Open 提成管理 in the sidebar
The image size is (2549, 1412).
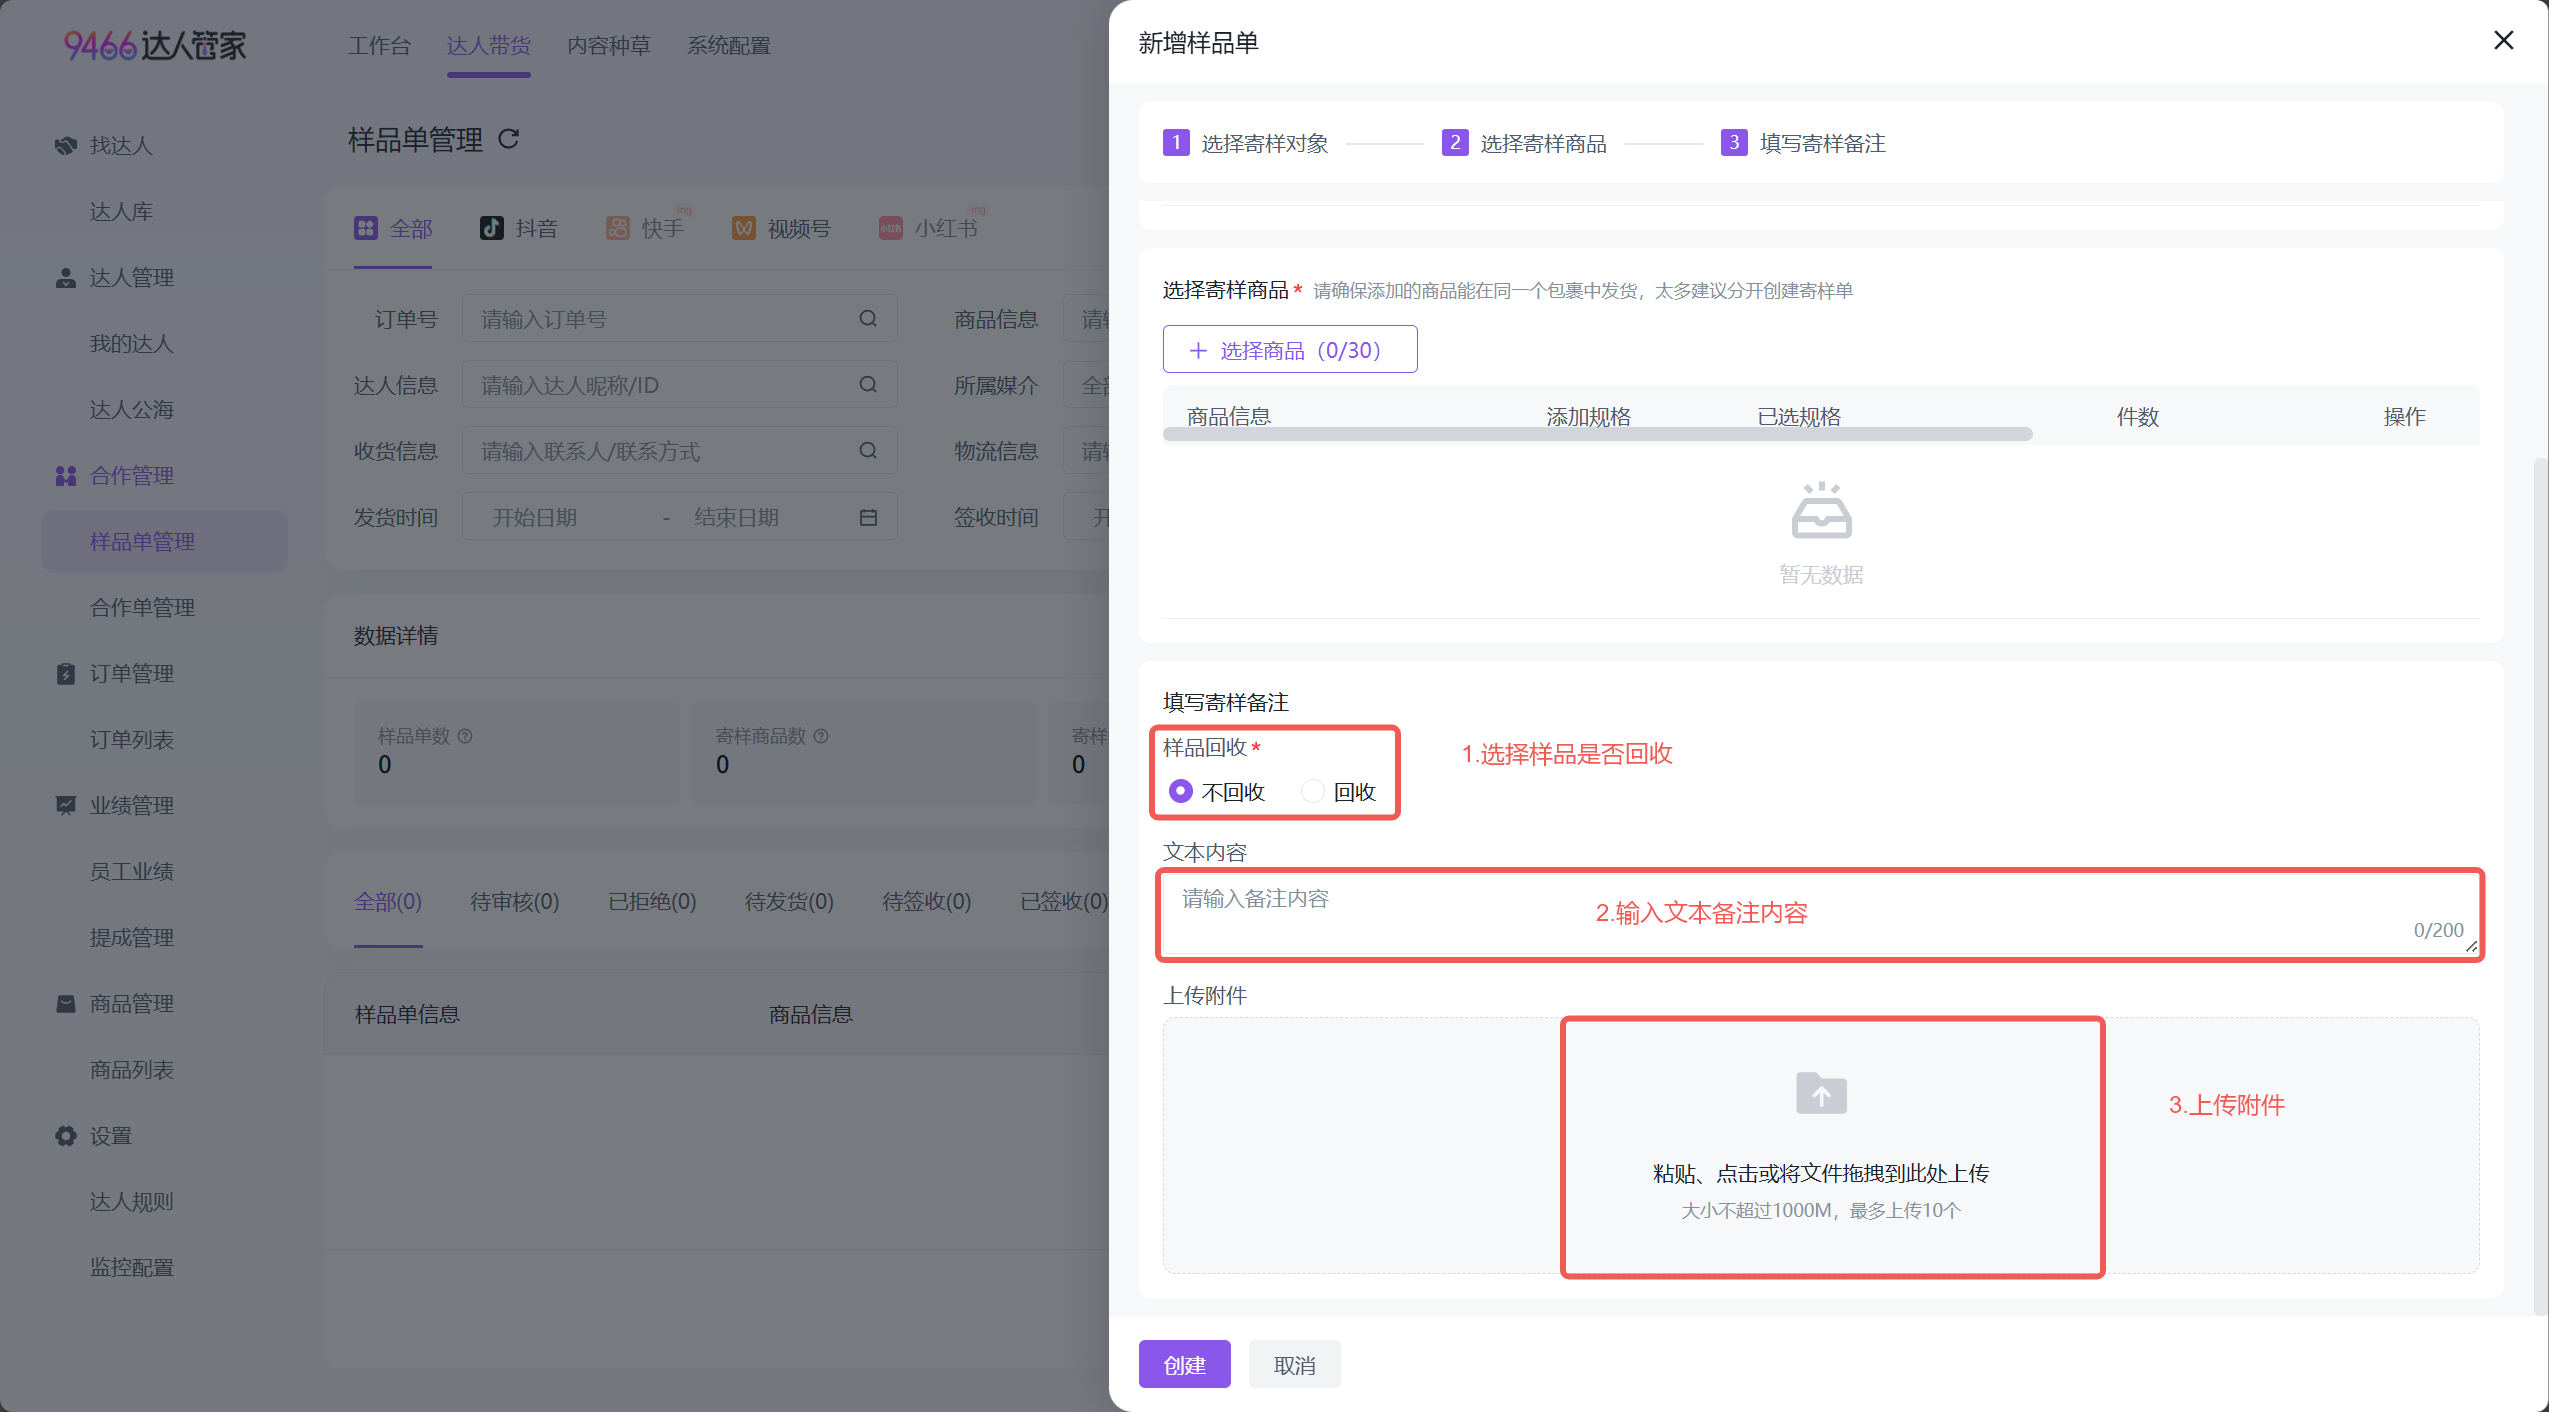coord(132,938)
